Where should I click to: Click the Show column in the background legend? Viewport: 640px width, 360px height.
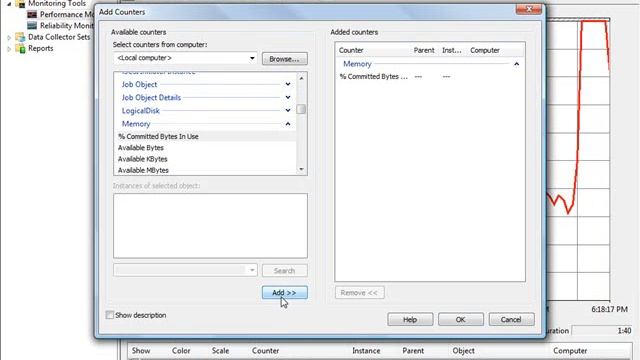click(x=141, y=351)
